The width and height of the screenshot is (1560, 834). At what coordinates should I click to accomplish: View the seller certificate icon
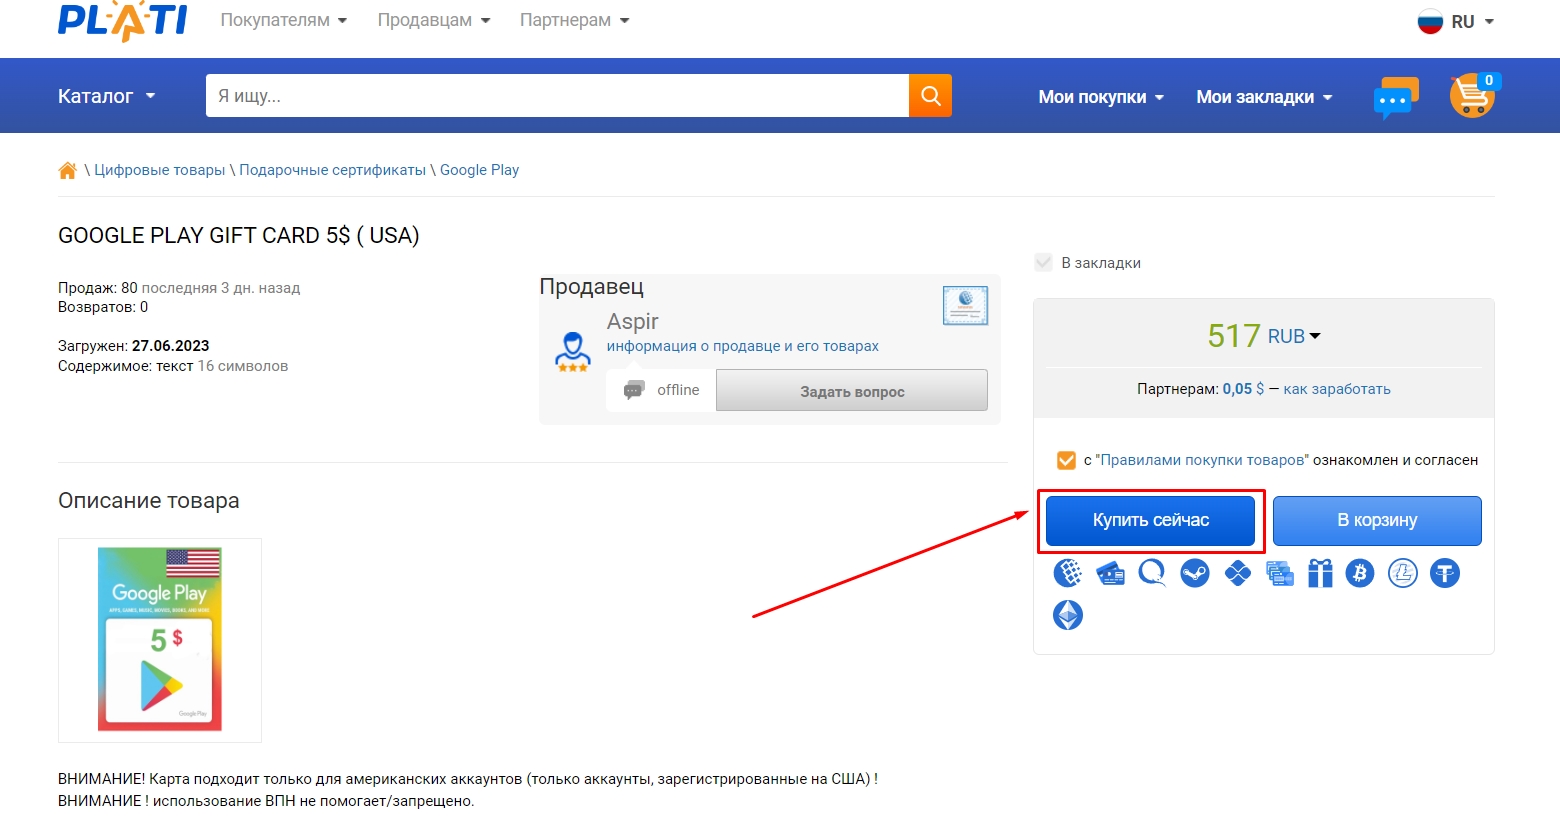[x=965, y=305]
